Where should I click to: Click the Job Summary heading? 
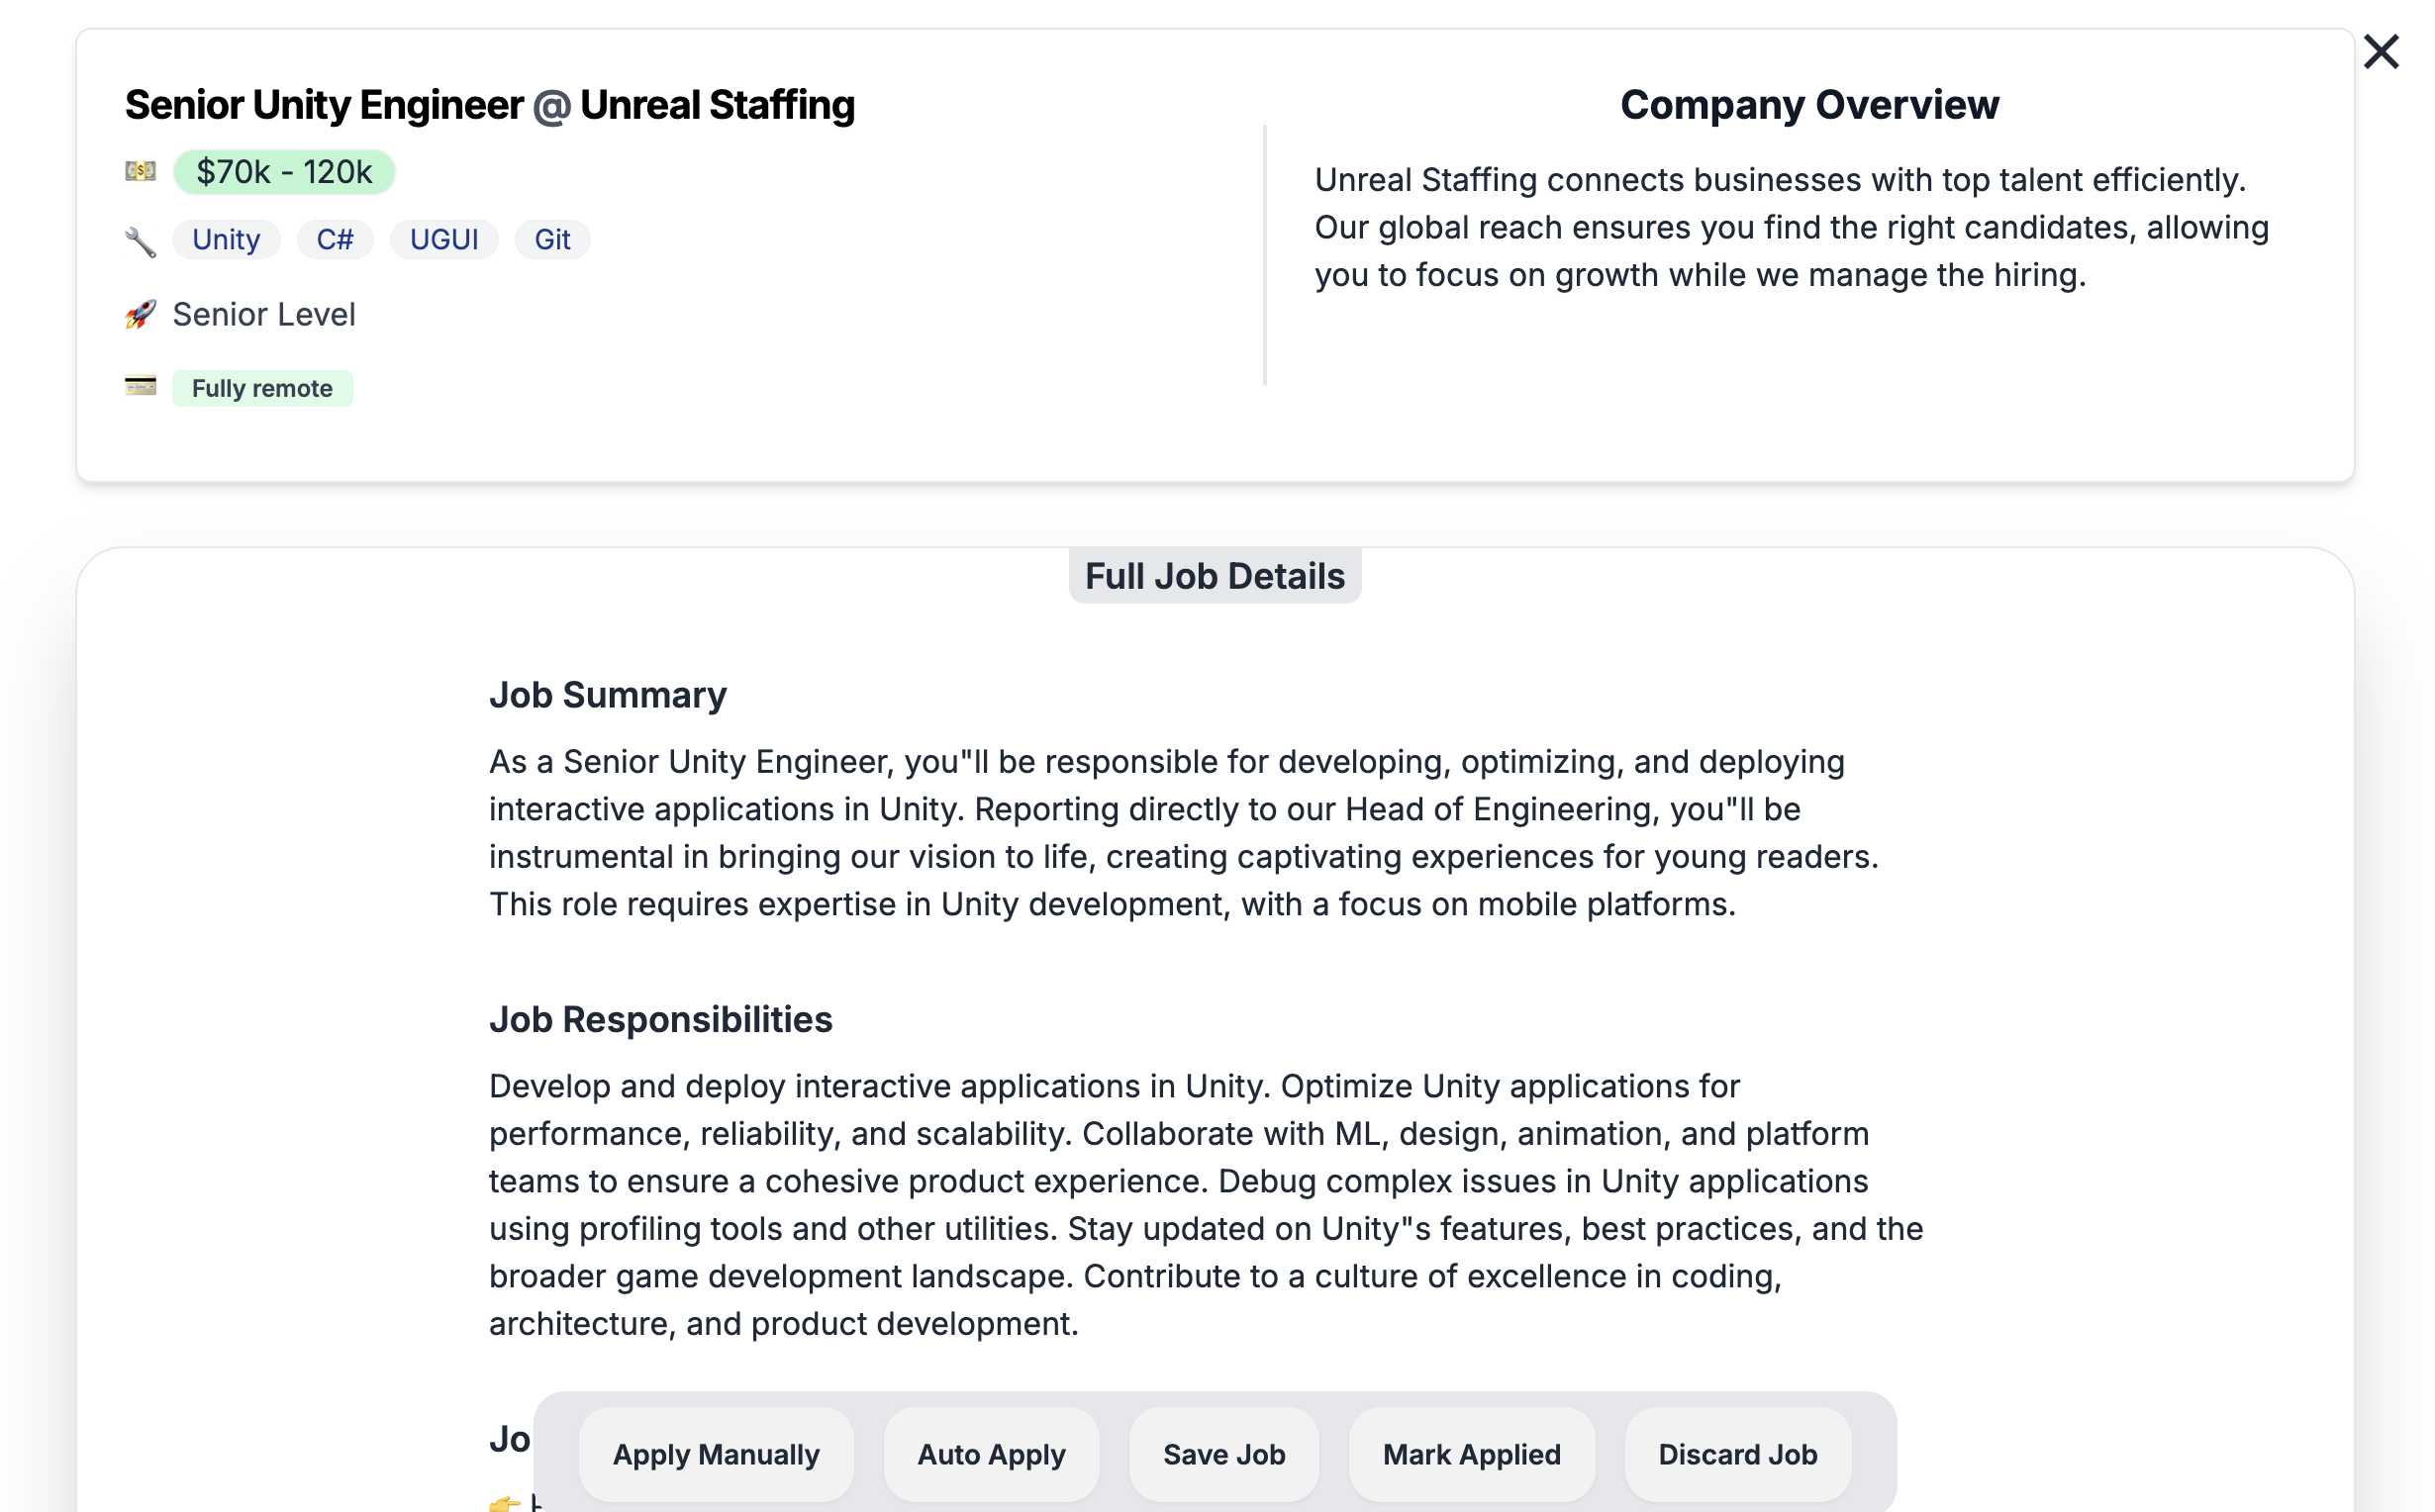(607, 695)
